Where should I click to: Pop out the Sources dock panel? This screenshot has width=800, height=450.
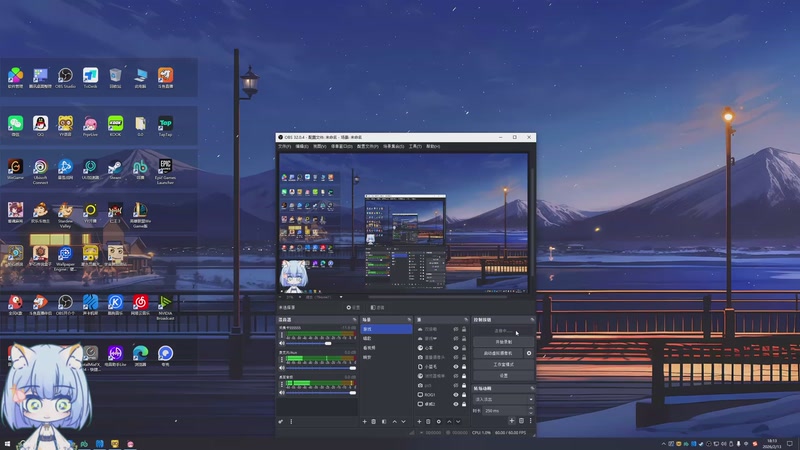(x=466, y=319)
